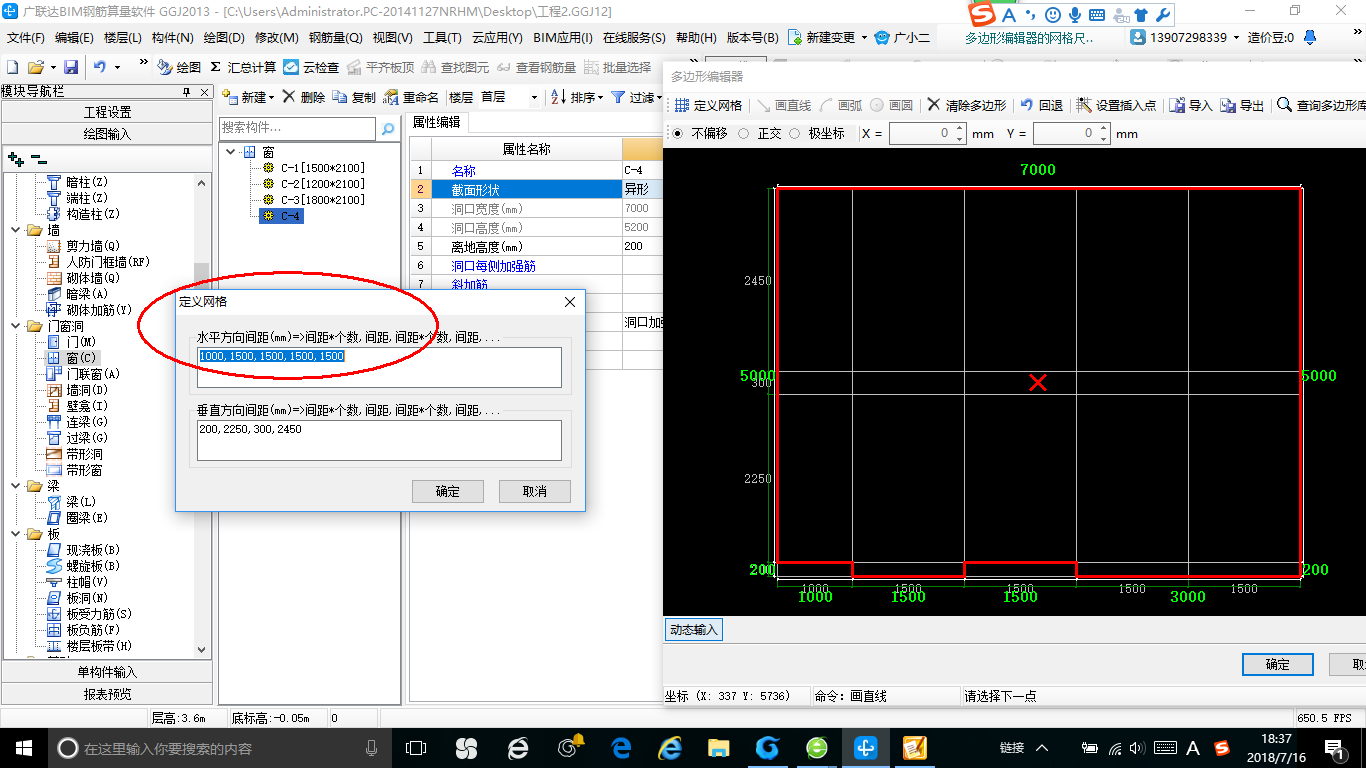Select 剪力墙(Q) in navigation tree

click(92, 246)
